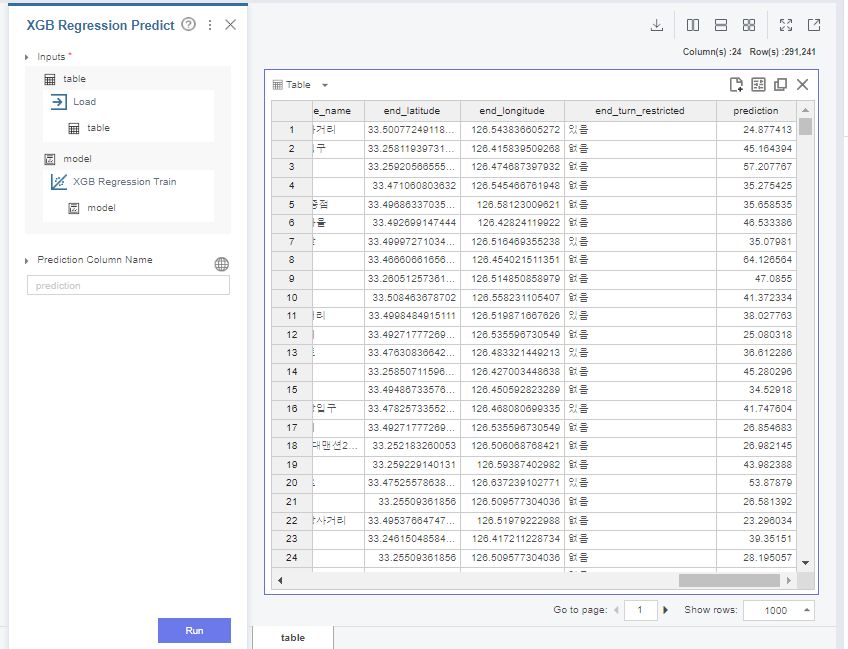Close the Table view panel
The image size is (848, 649).
(803, 84)
